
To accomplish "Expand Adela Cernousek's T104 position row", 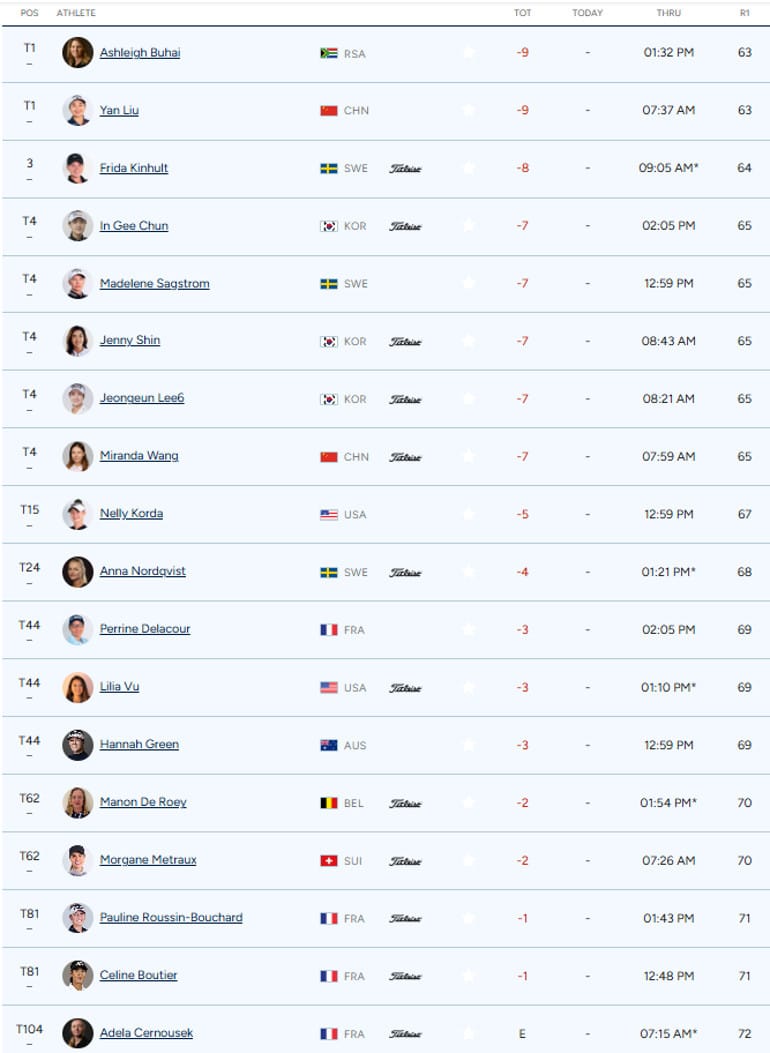I will point(30,1034).
